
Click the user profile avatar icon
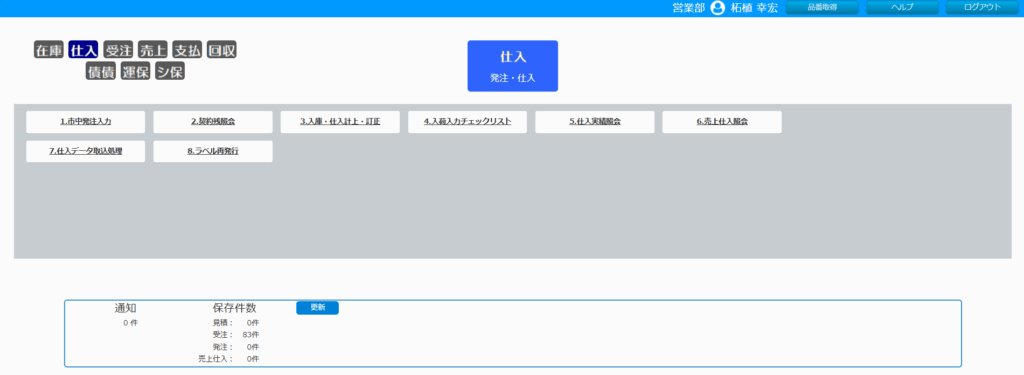click(x=718, y=8)
